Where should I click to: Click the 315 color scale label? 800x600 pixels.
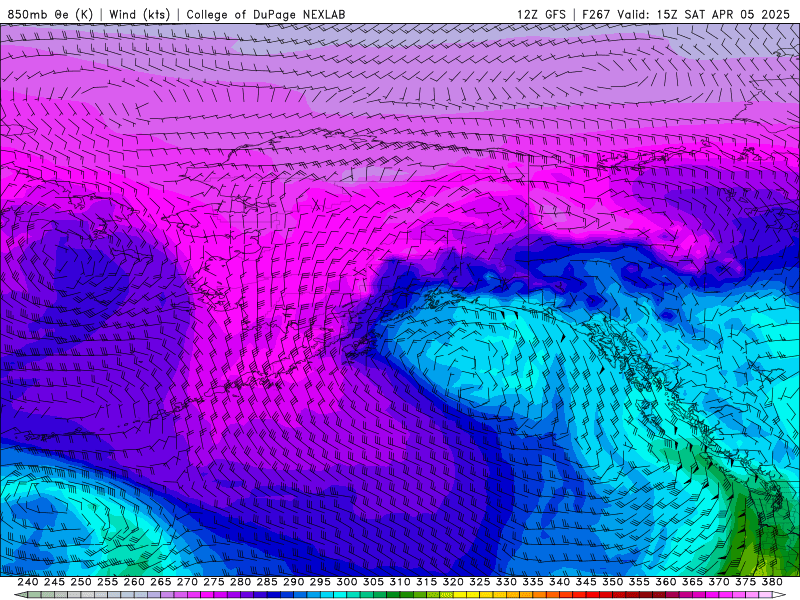tap(427, 582)
